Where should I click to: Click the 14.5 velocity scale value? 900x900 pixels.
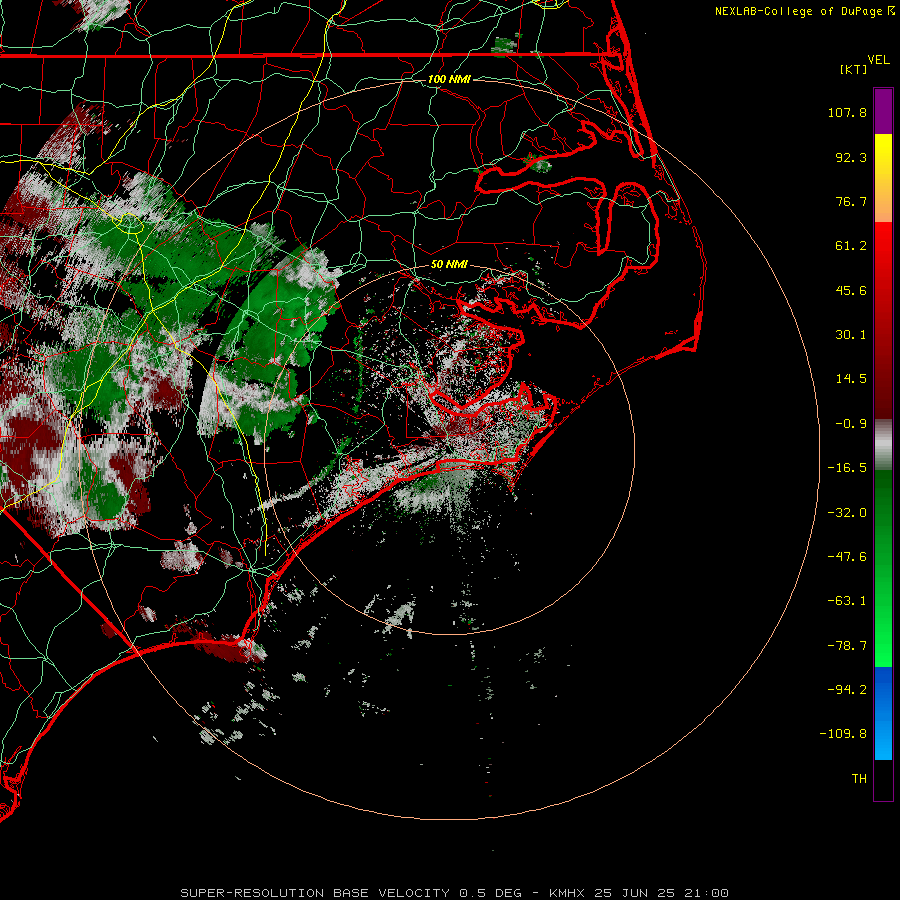[x=851, y=379]
